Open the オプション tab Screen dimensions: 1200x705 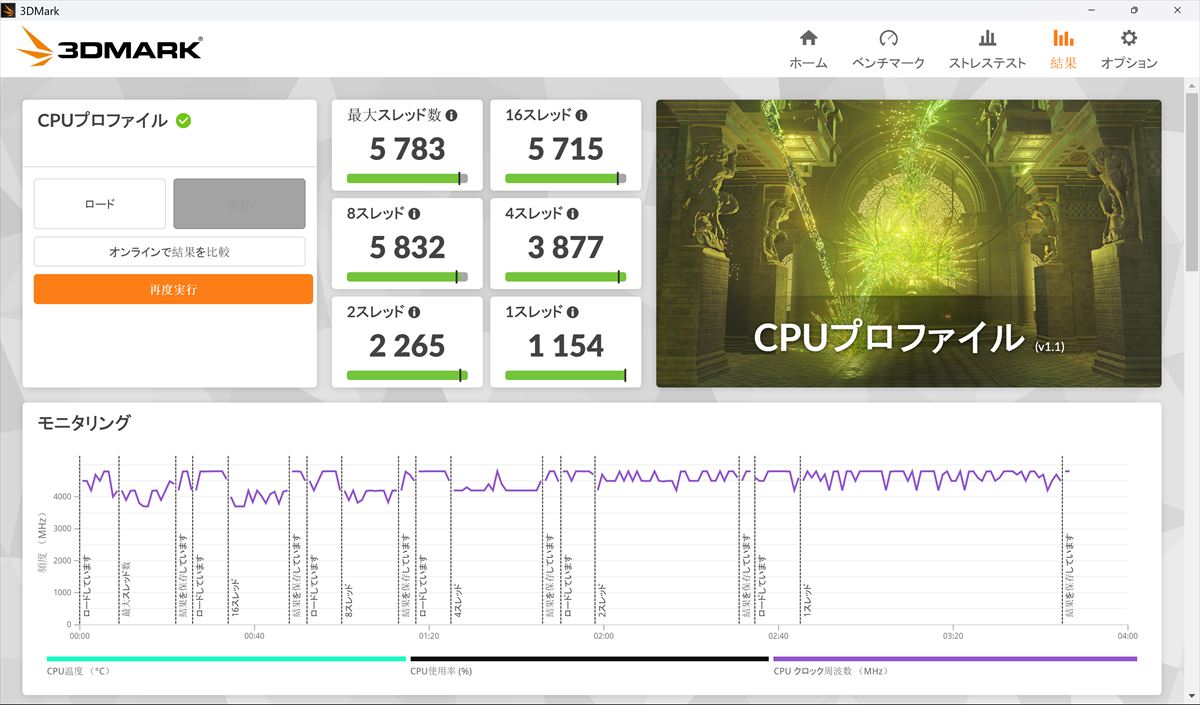pos(1129,49)
